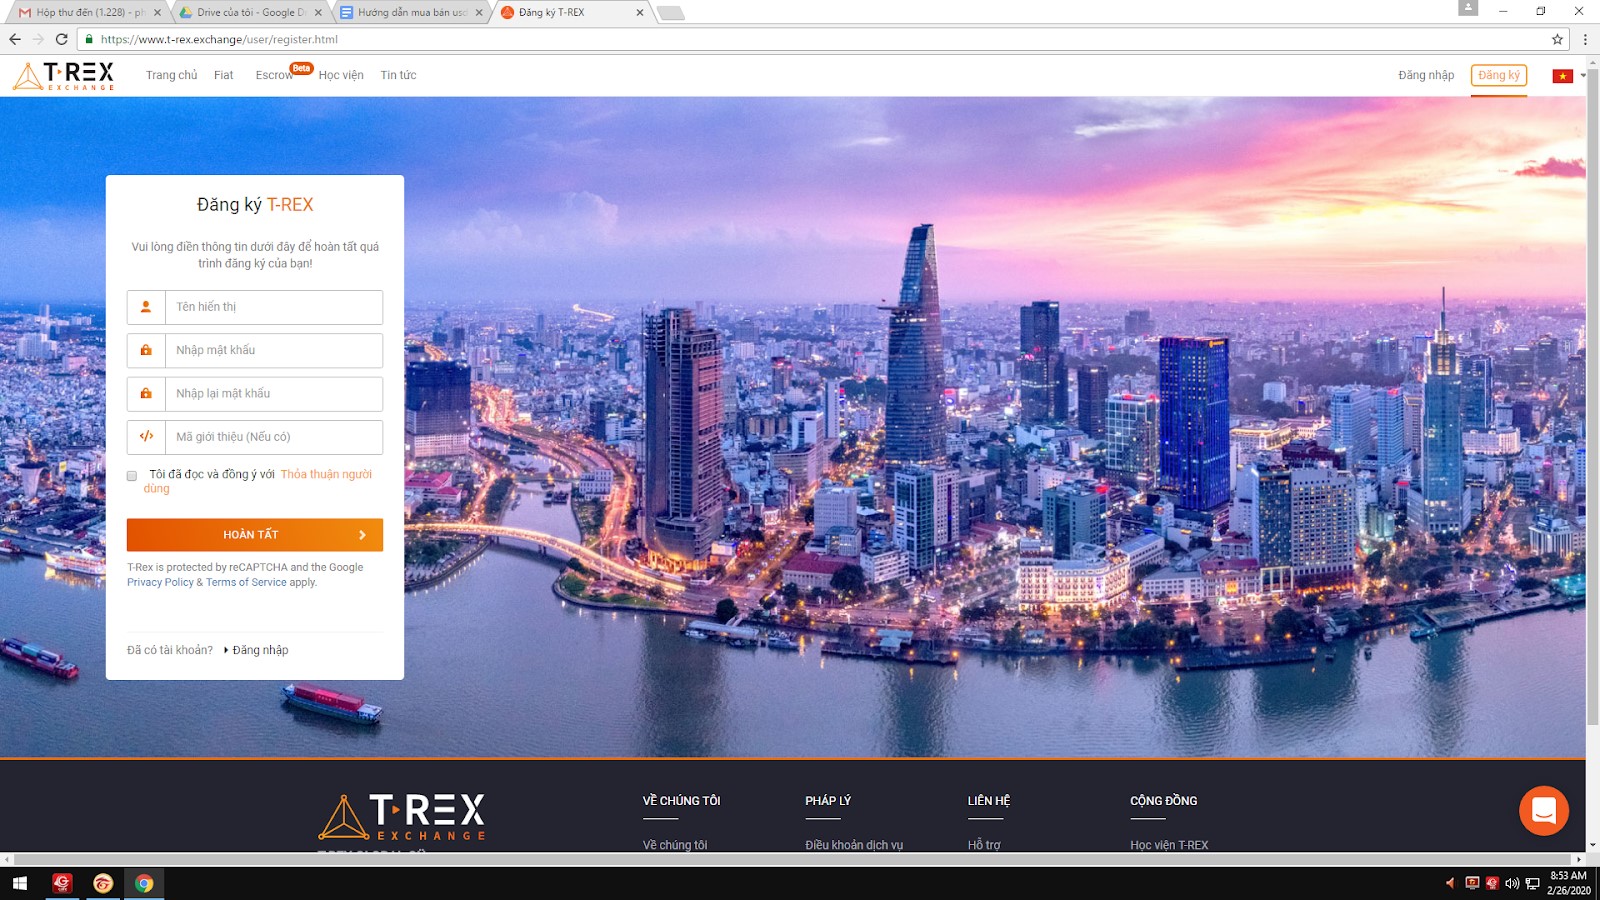This screenshot has height=900, width=1600.
Task: Open Thỏa thuận người dùng link
Action: [326, 474]
